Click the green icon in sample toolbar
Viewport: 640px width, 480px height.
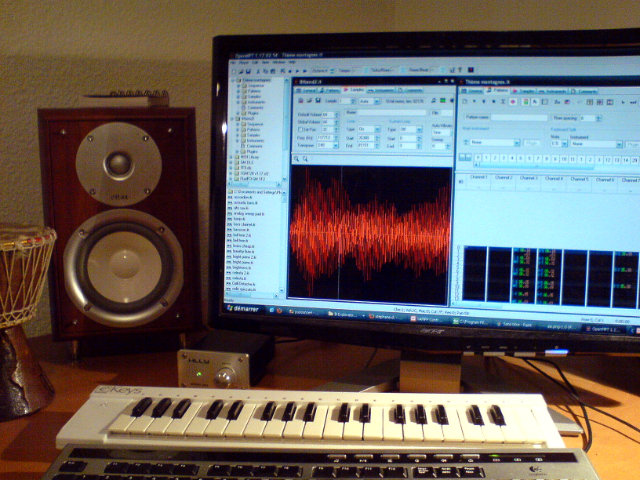[x=442, y=100]
